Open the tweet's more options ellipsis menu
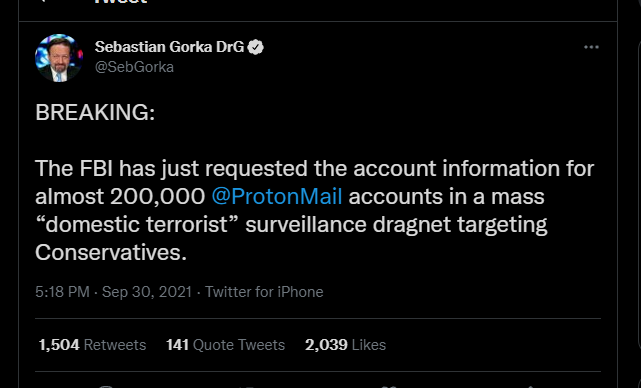Screen dimensions: 641x388 [591, 47]
